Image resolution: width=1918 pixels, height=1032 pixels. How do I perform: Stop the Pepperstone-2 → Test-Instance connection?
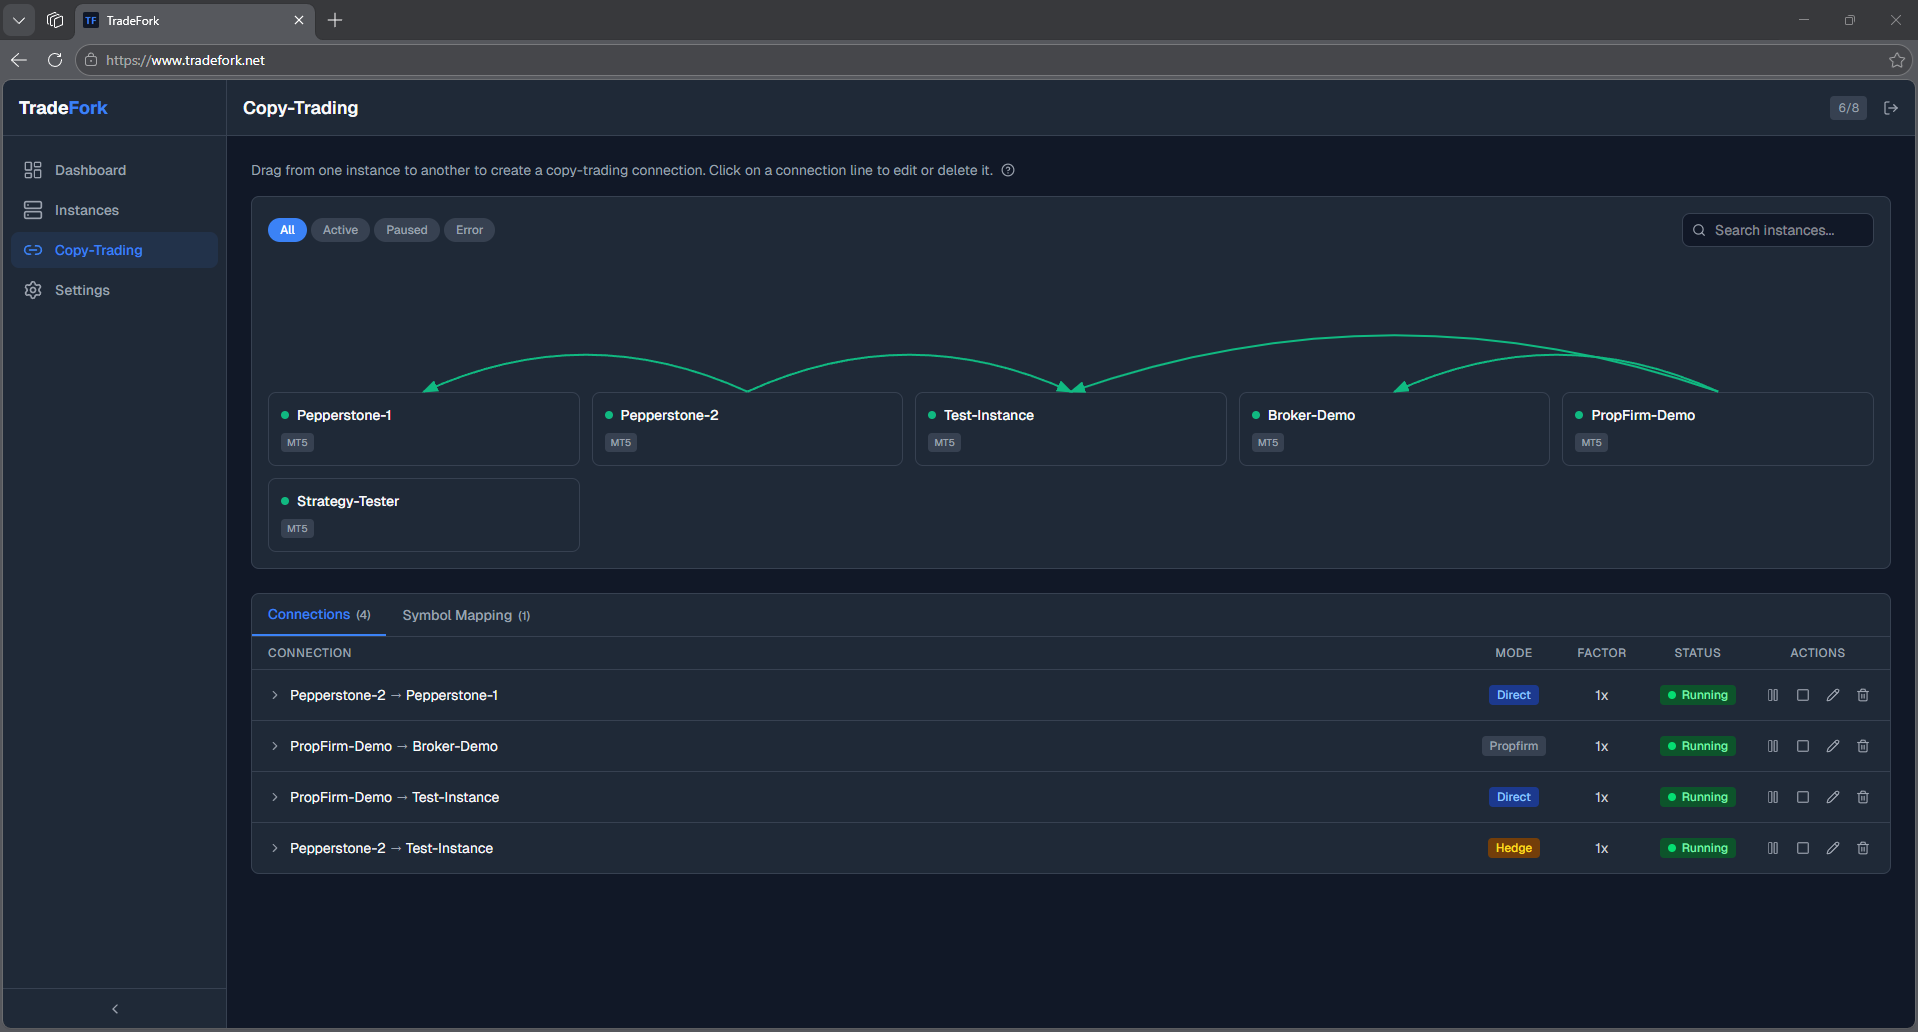(1803, 848)
